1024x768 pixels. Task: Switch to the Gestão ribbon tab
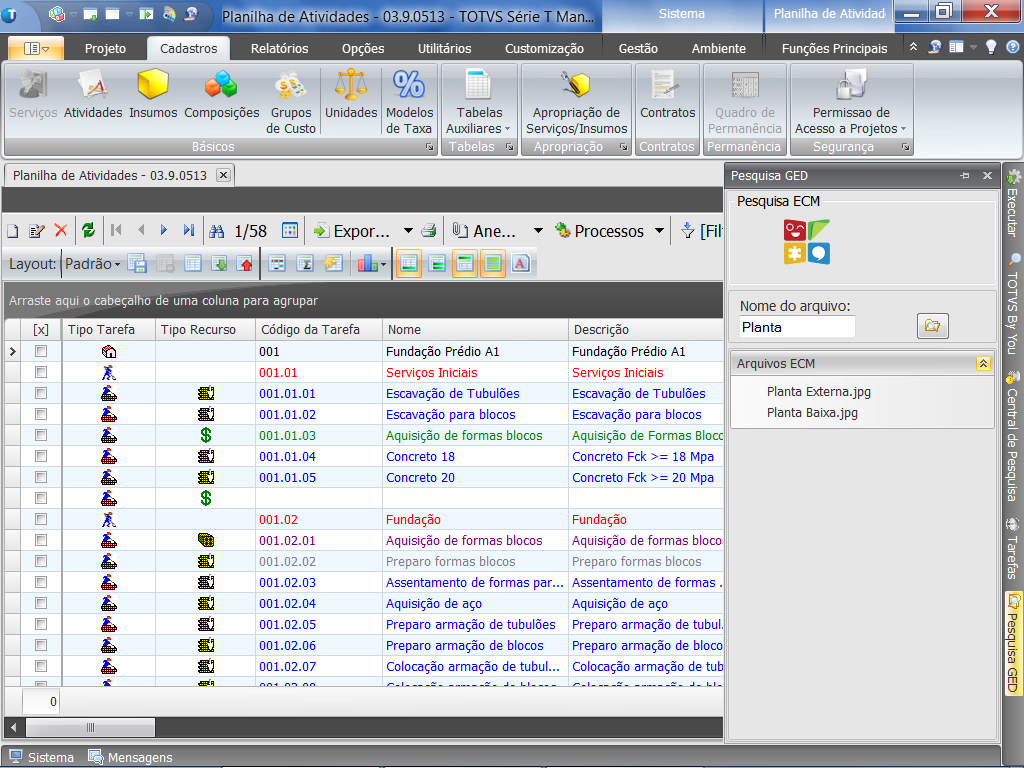pyautogui.click(x=638, y=48)
